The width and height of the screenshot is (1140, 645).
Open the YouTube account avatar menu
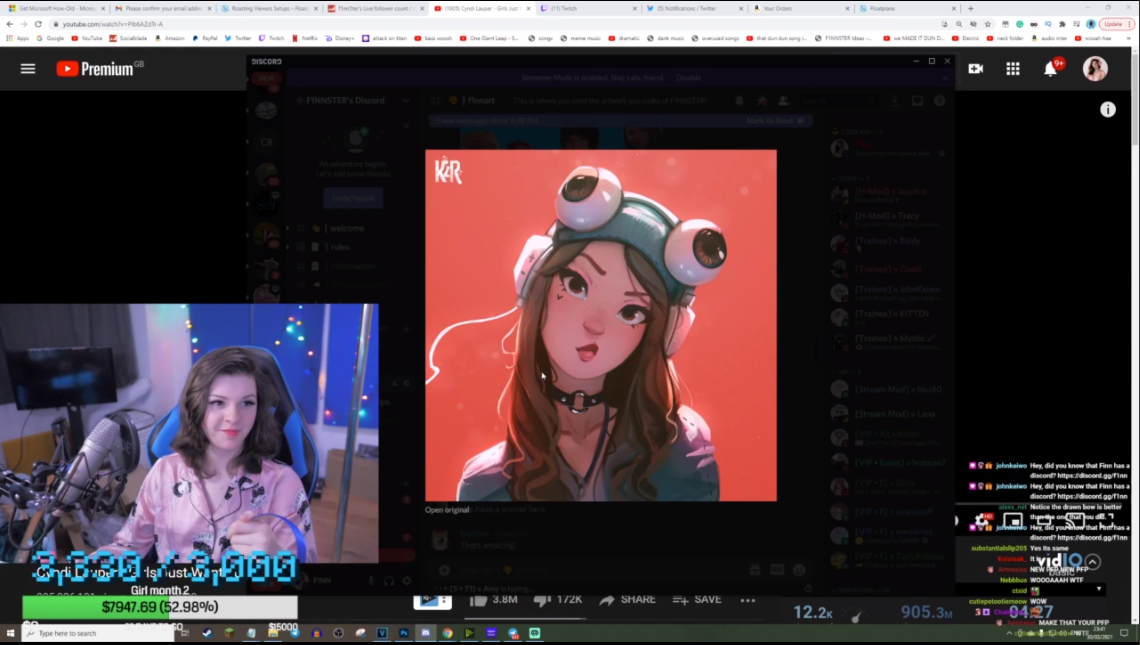click(x=1095, y=68)
